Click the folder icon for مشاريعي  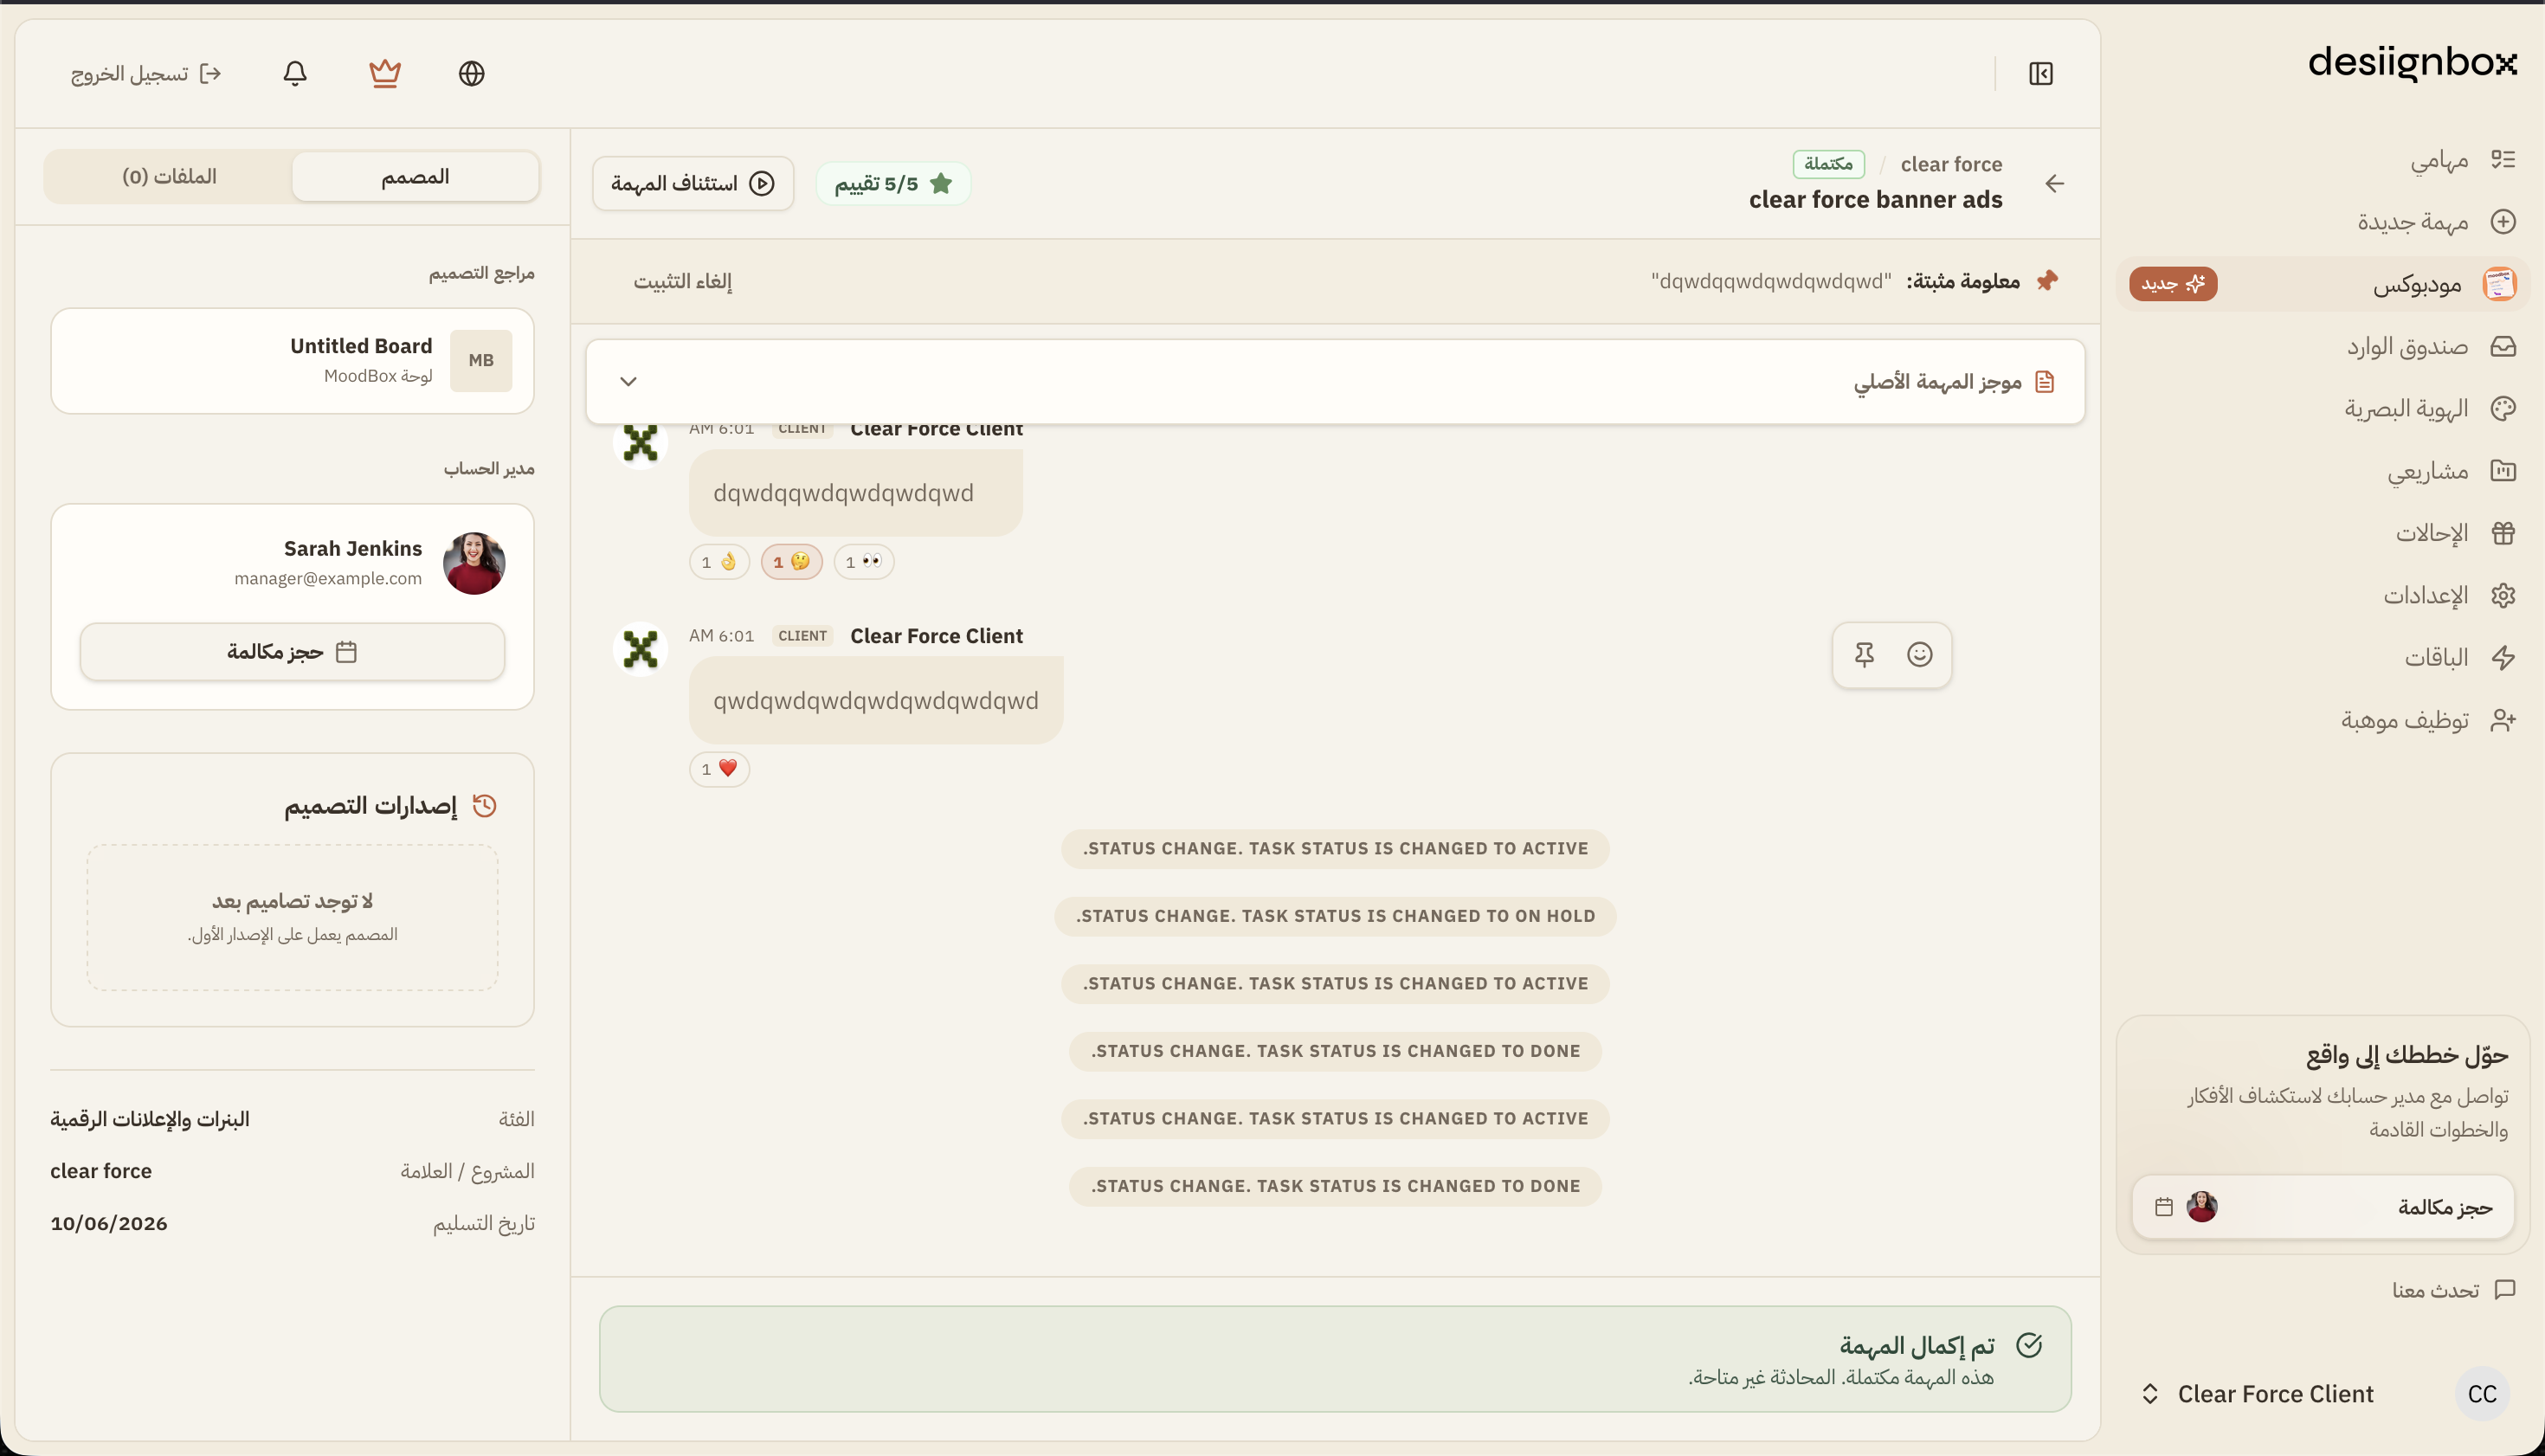[x=2503, y=470]
